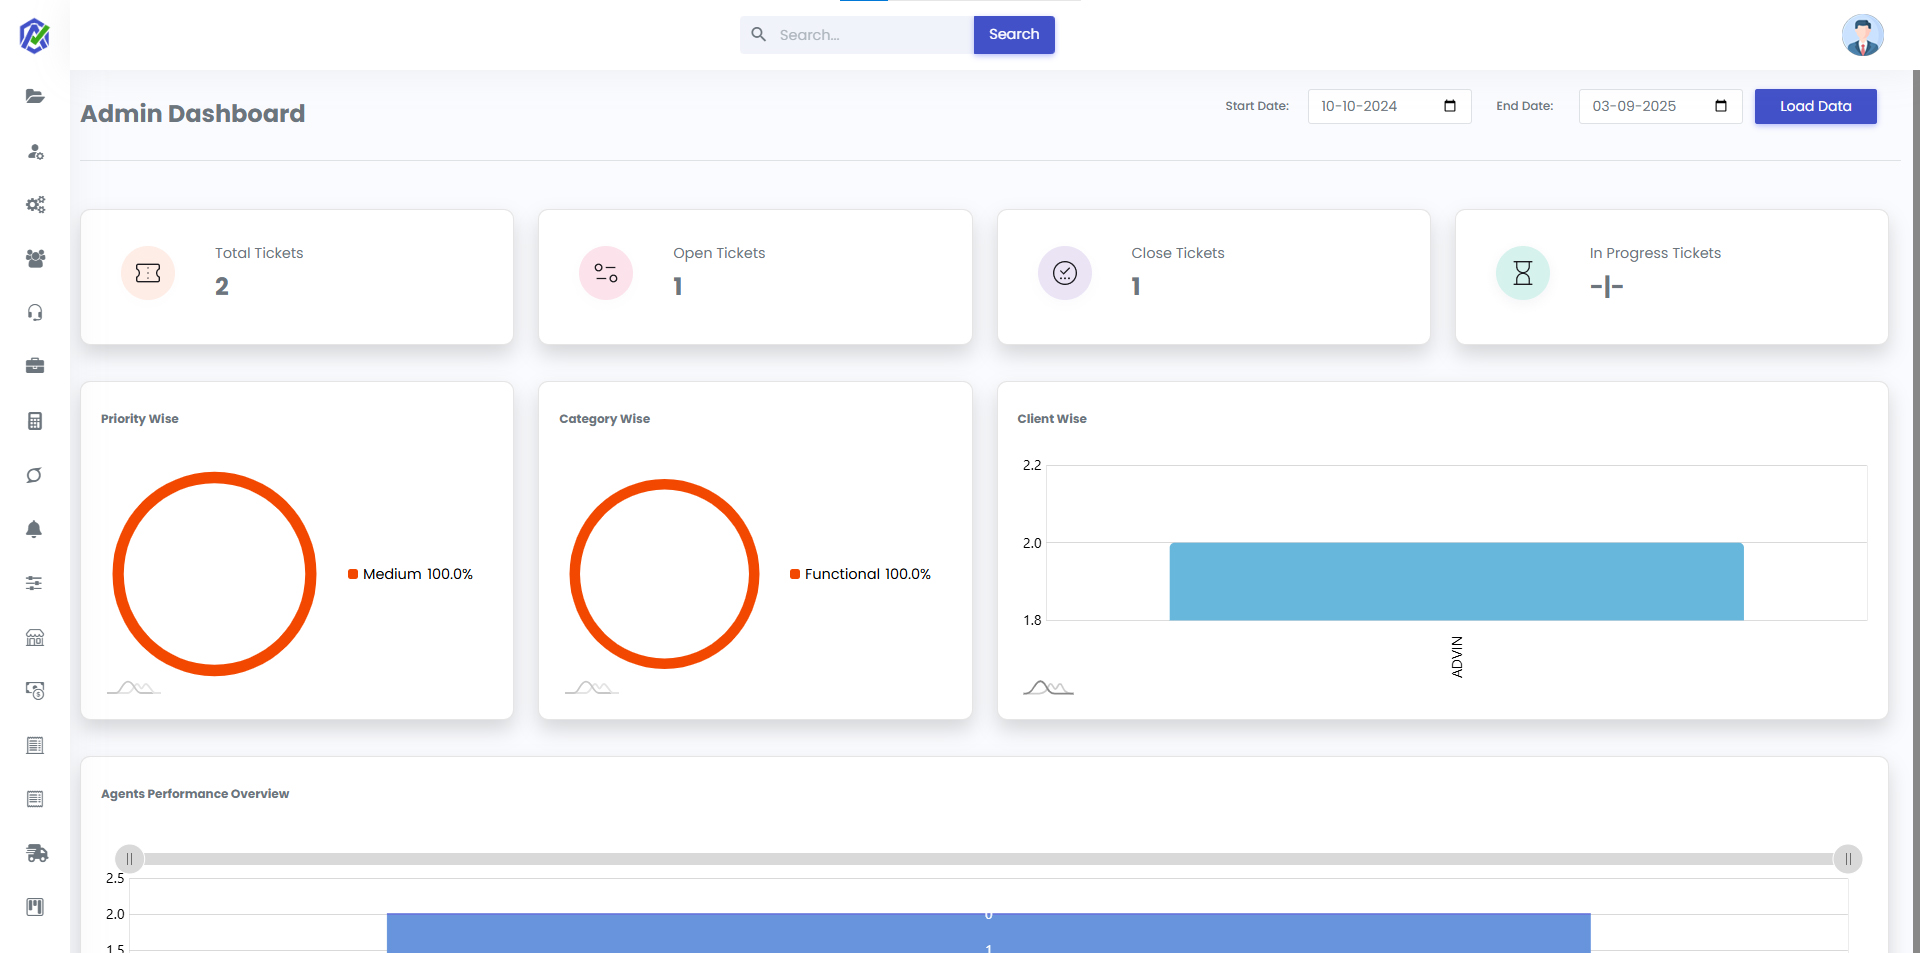Click the Admin Dashboard heading
Image resolution: width=1920 pixels, height=953 pixels.
(x=193, y=114)
